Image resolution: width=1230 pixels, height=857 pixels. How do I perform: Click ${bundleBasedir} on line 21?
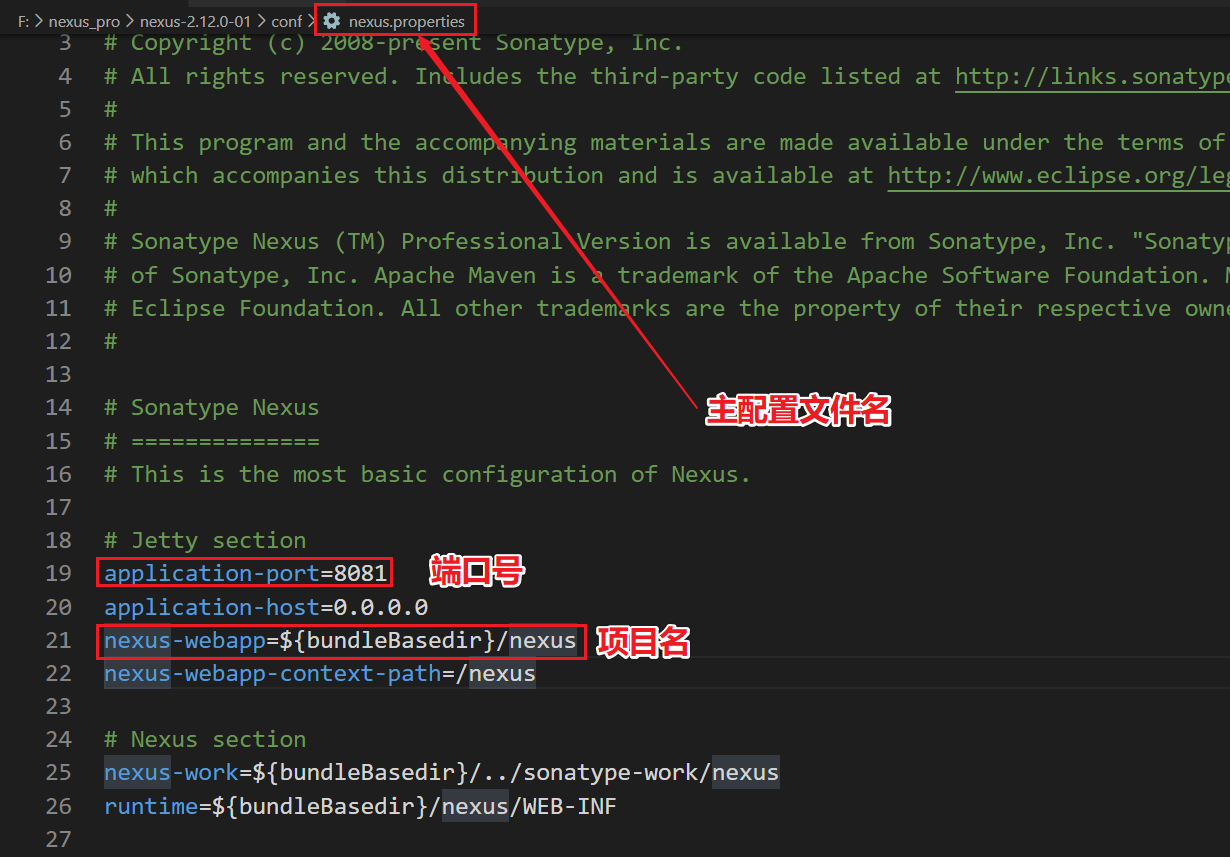(x=388, y=640)
